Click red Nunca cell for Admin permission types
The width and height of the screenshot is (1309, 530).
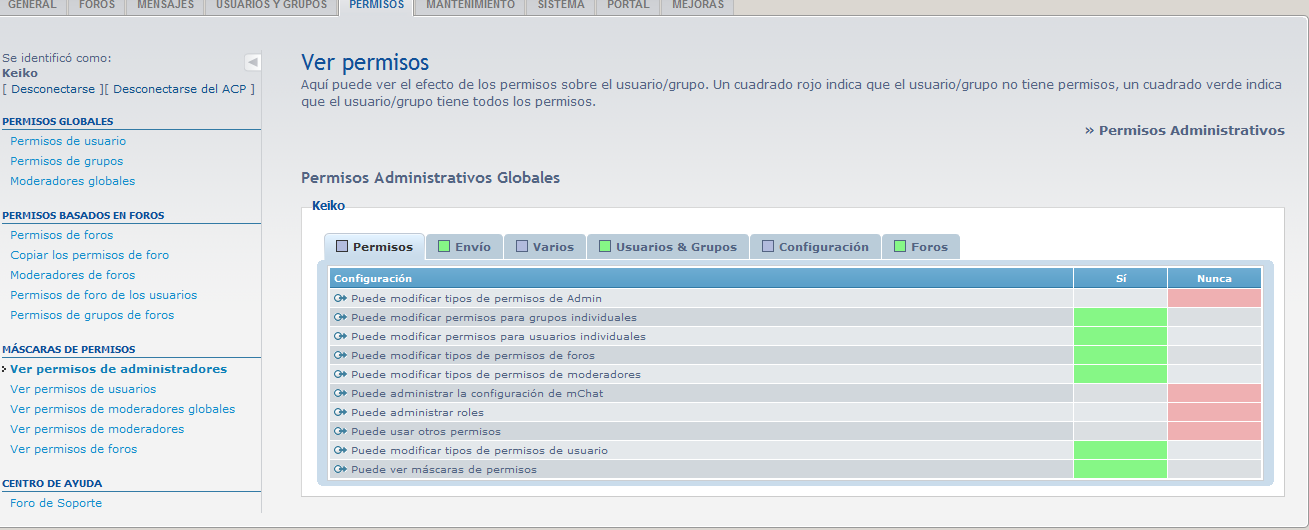(1214, 298)
